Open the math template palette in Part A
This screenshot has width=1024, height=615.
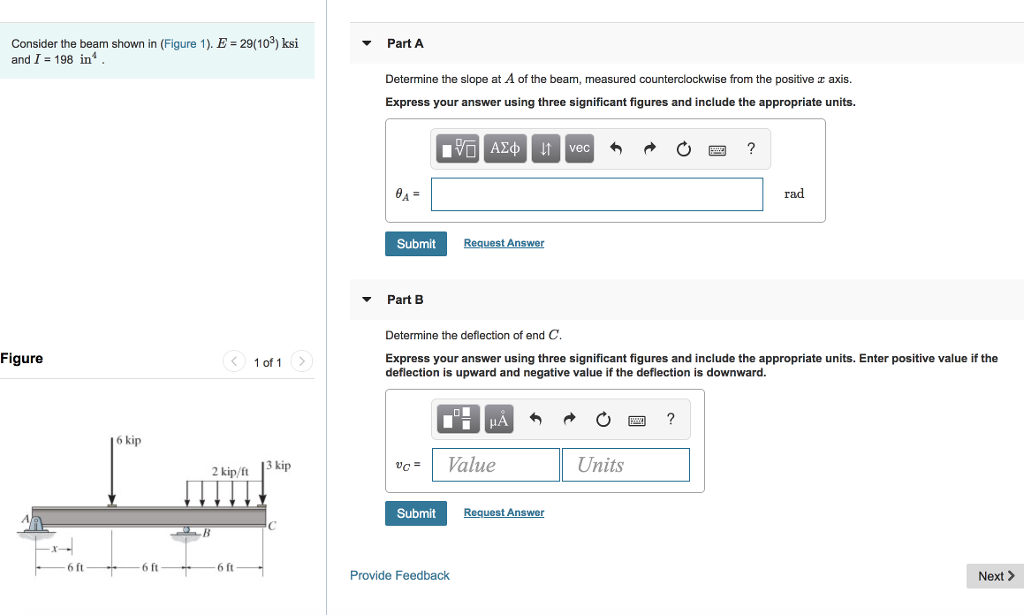458,148
